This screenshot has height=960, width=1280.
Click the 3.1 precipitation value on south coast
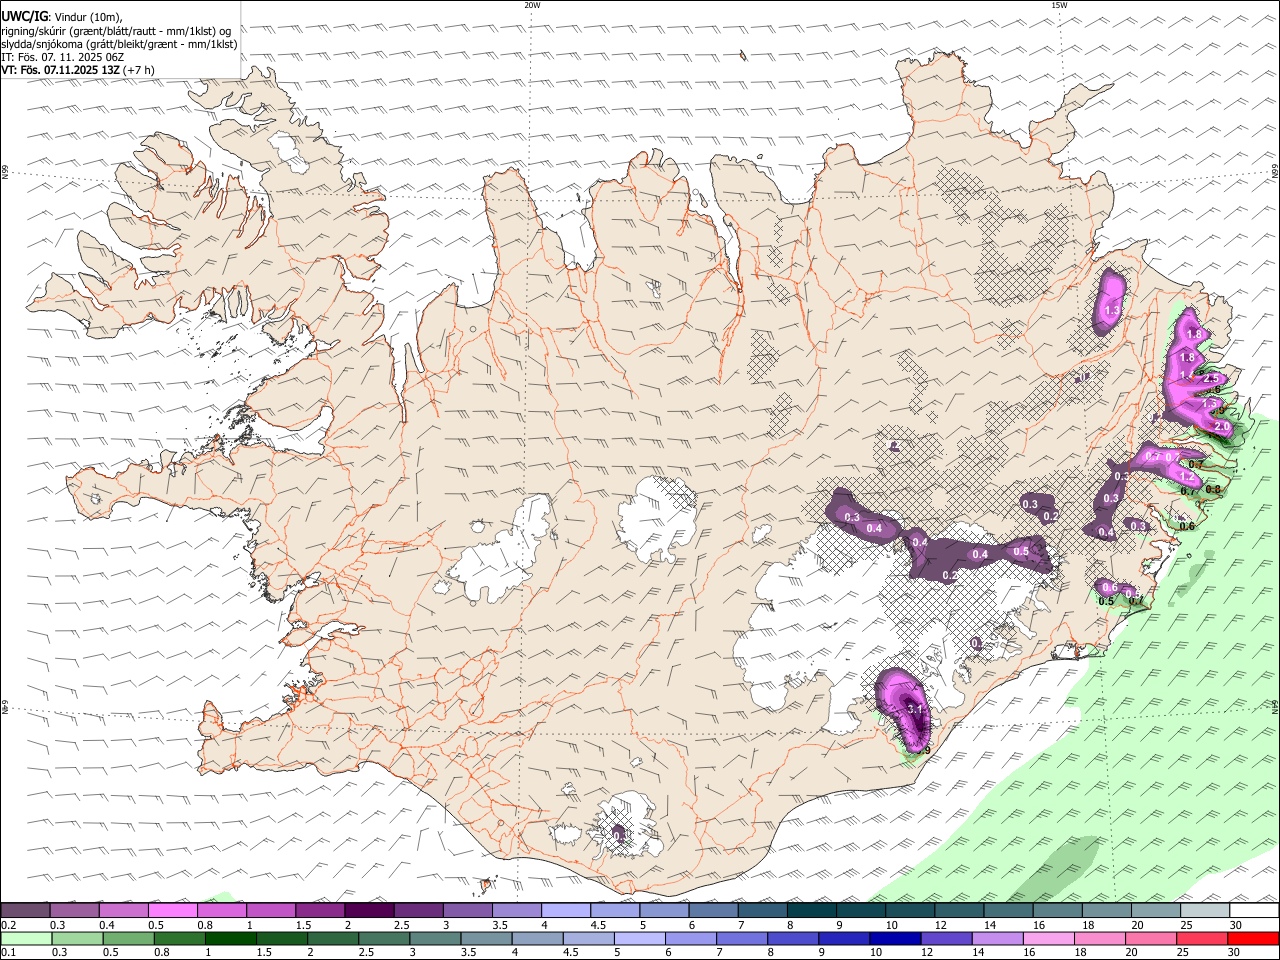click(x=914, y=709)
